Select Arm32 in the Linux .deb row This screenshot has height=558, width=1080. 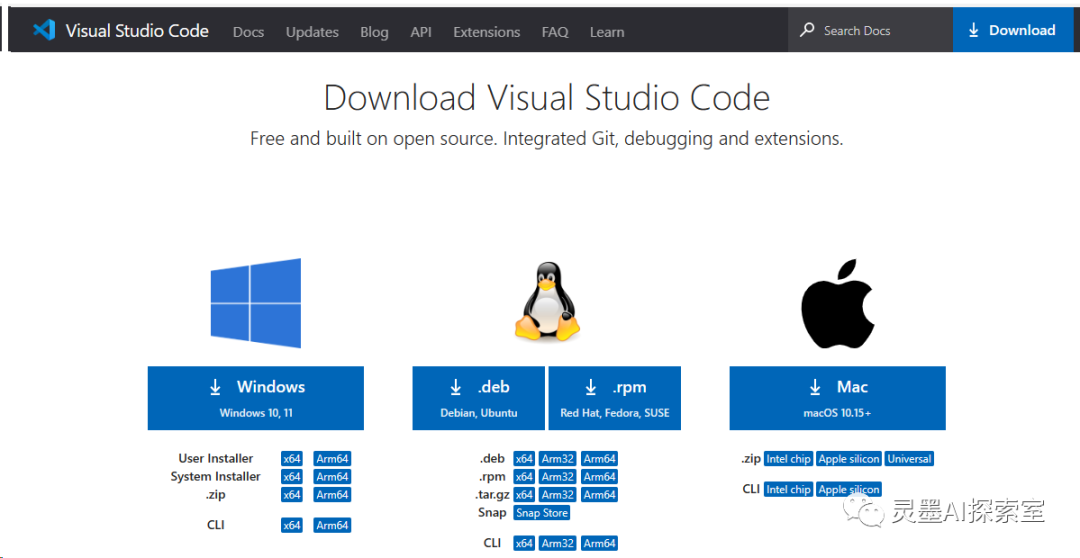click(x=558, y=459)
